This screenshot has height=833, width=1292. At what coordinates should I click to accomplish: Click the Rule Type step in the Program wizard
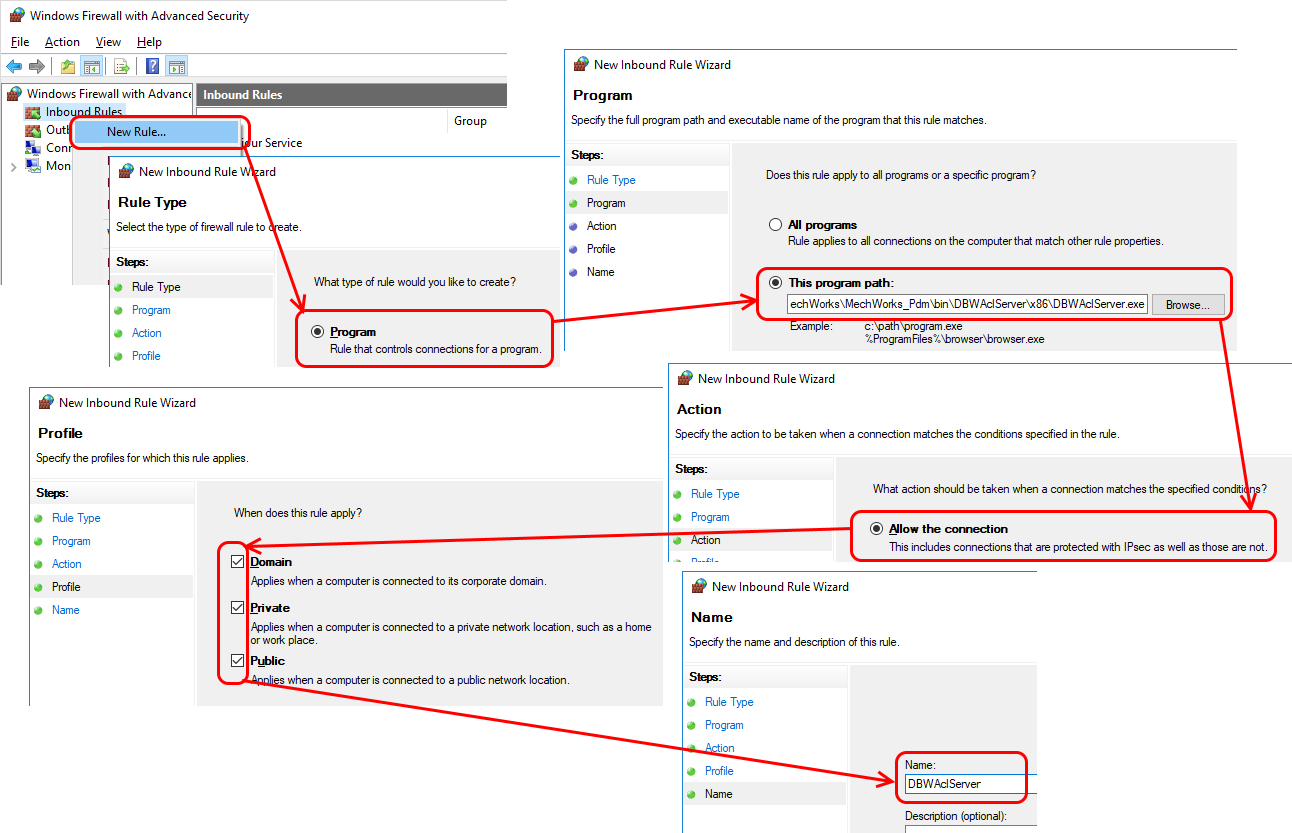coord(611,180)
